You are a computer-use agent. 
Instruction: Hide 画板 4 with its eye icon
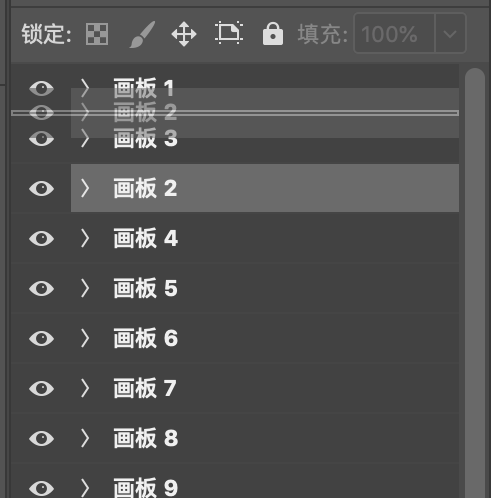tap(41, 238)
